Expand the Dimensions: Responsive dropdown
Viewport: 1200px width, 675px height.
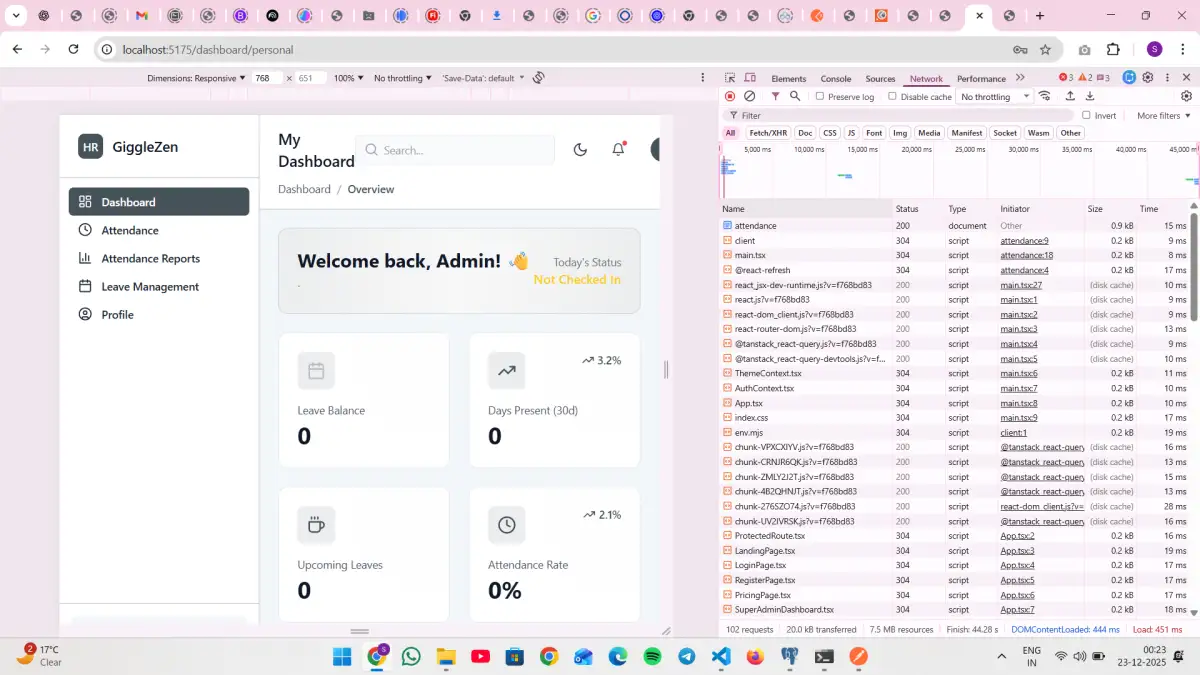pyautogui.click(x=196, y=78)
